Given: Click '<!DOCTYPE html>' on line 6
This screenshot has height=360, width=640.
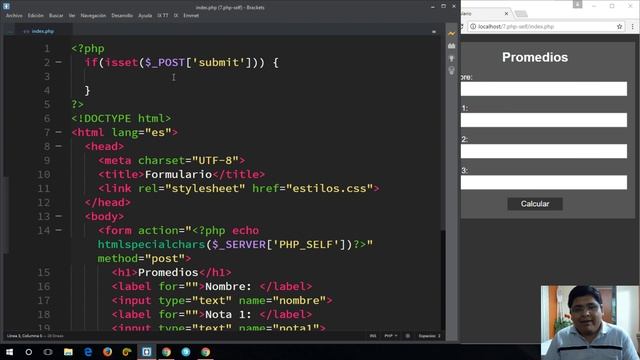Looking at the screenshot, I should click(121, 118).
